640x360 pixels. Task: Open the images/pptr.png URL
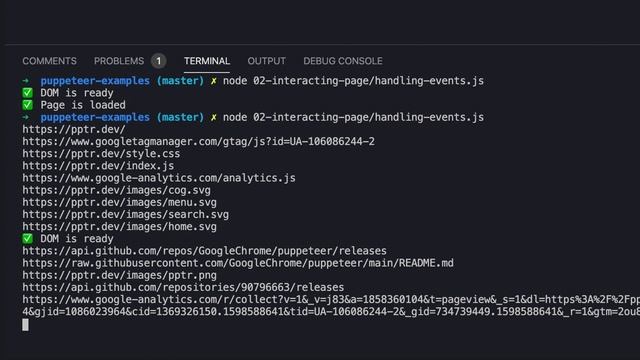[x=119, y=276]
